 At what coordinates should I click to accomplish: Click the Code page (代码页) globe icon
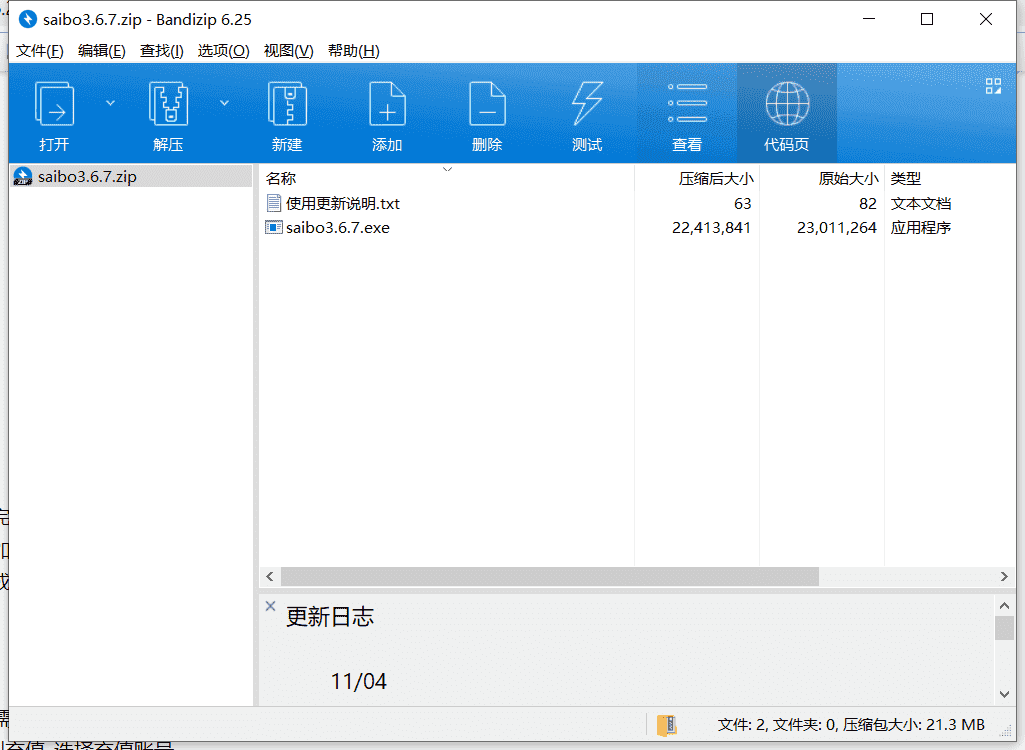click(787, 103)
